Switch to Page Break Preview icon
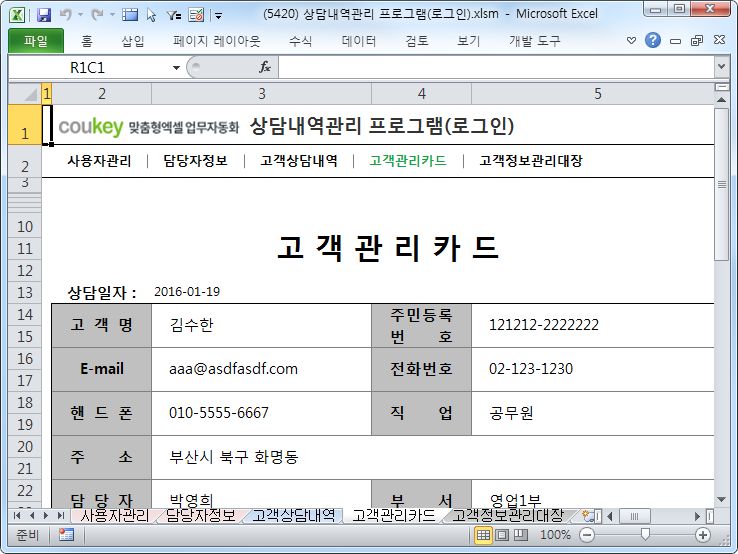 (x=521, y=535)
